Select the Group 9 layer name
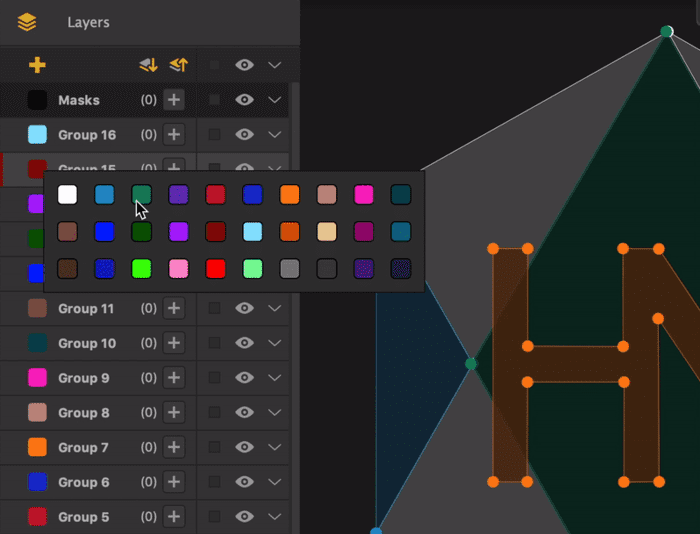The image size is (700, 534). coord(83,378)
